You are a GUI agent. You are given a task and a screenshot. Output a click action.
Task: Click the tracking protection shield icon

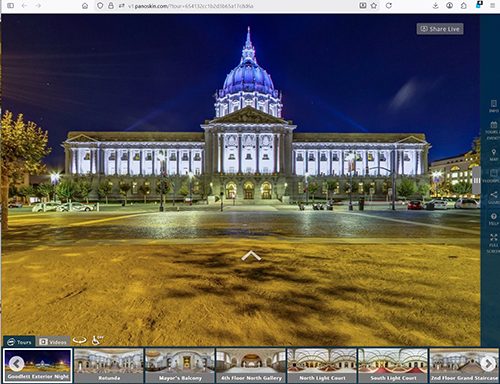point(100,6)
